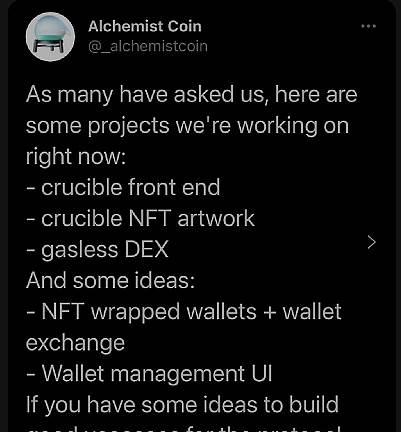401x432 pixels.
Task: Open the Alchemist Coin profile avatar
Action: coord(50,37)
